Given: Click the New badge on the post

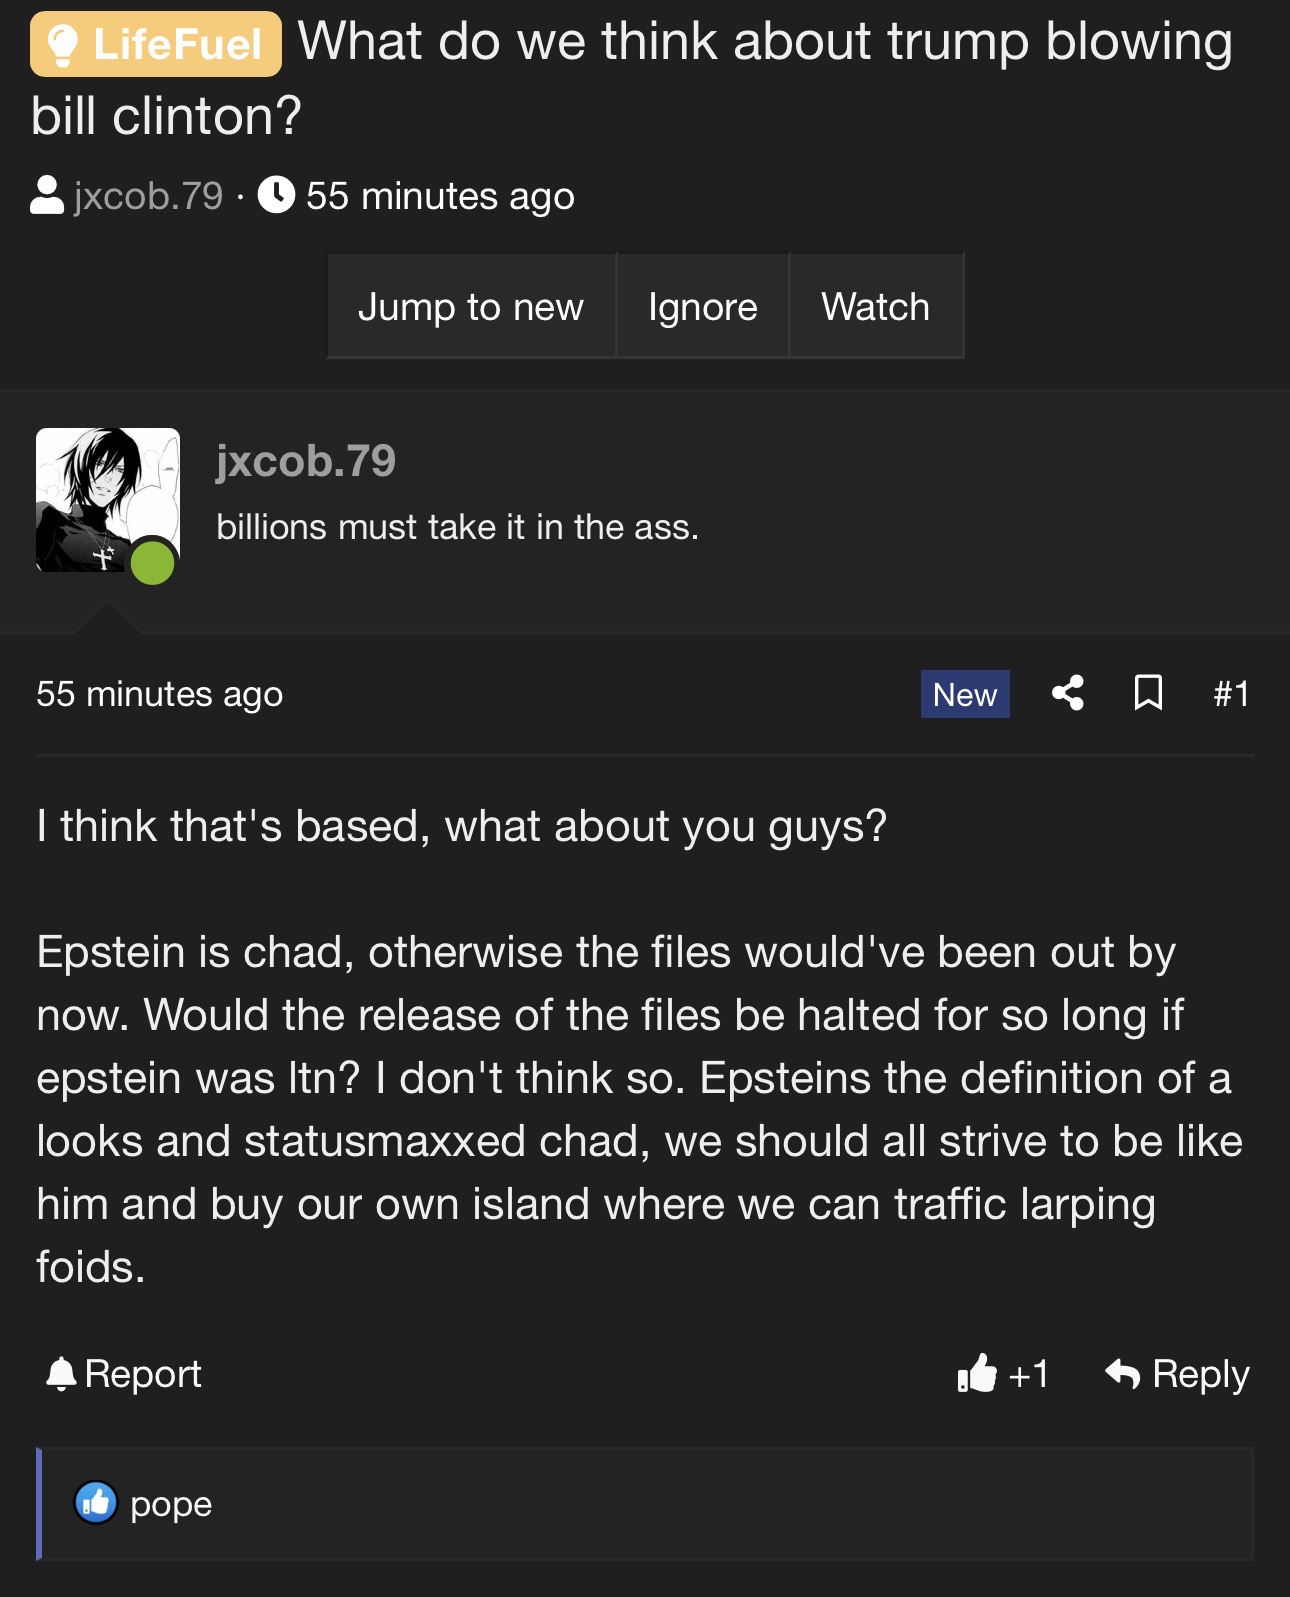Looking at the screenshot, I should pyautogui.click(x=964, y=694).
